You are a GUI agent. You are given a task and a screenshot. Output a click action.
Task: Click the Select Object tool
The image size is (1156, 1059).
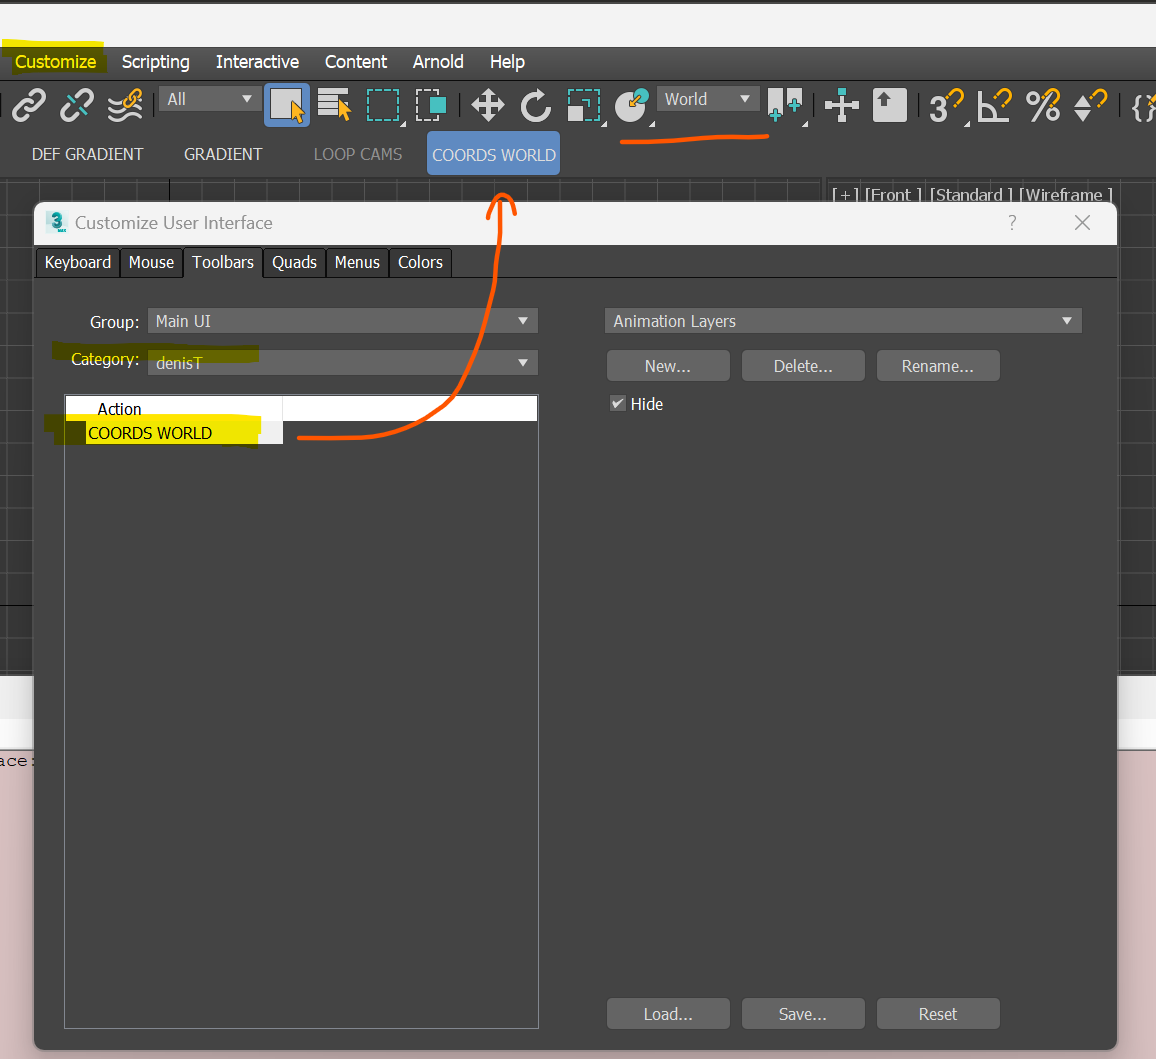tap(287, 105)
